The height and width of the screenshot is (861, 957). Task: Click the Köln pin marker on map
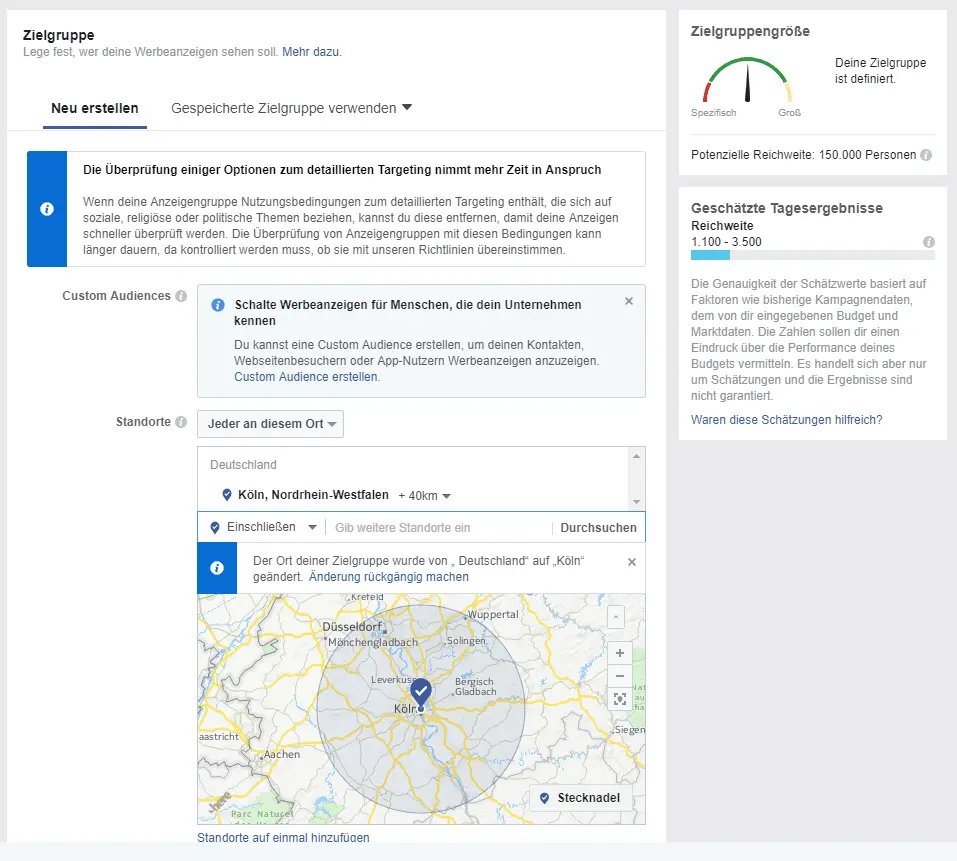tap(421, 693)
